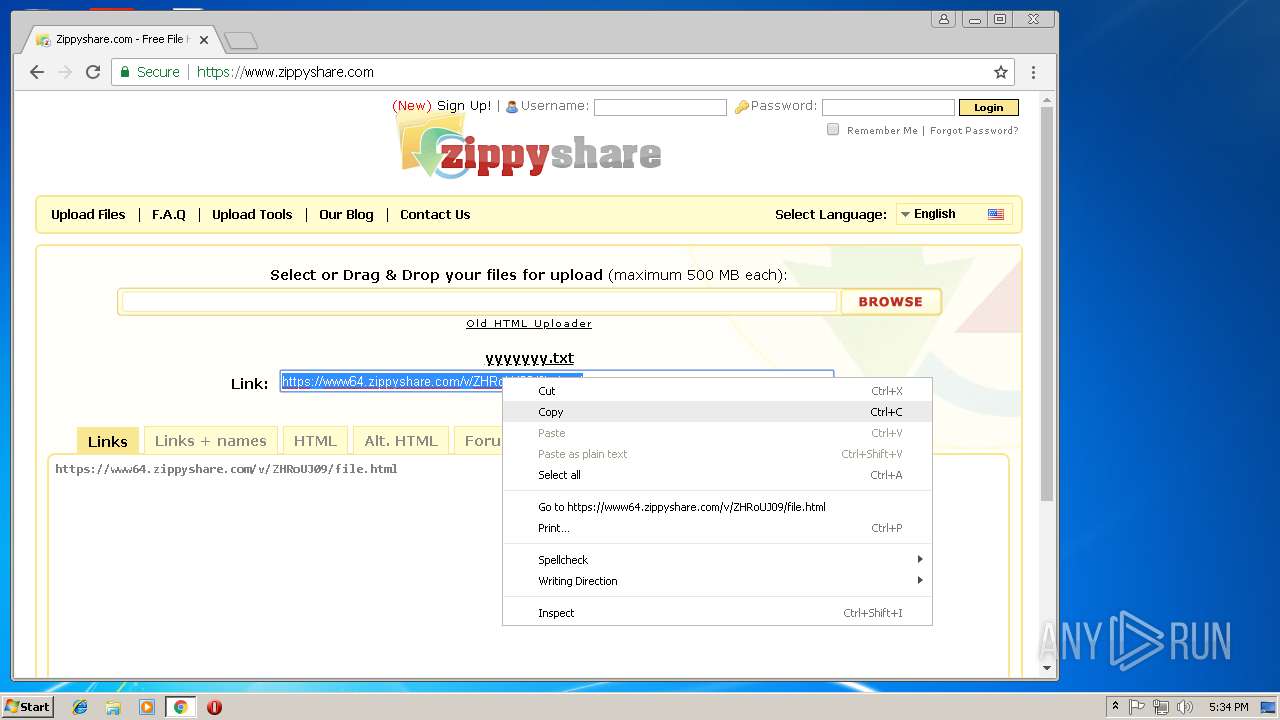Choose Select all in context menu
Image resolution: width=1280 pixels, height=720 pixels.
point(717,475)
